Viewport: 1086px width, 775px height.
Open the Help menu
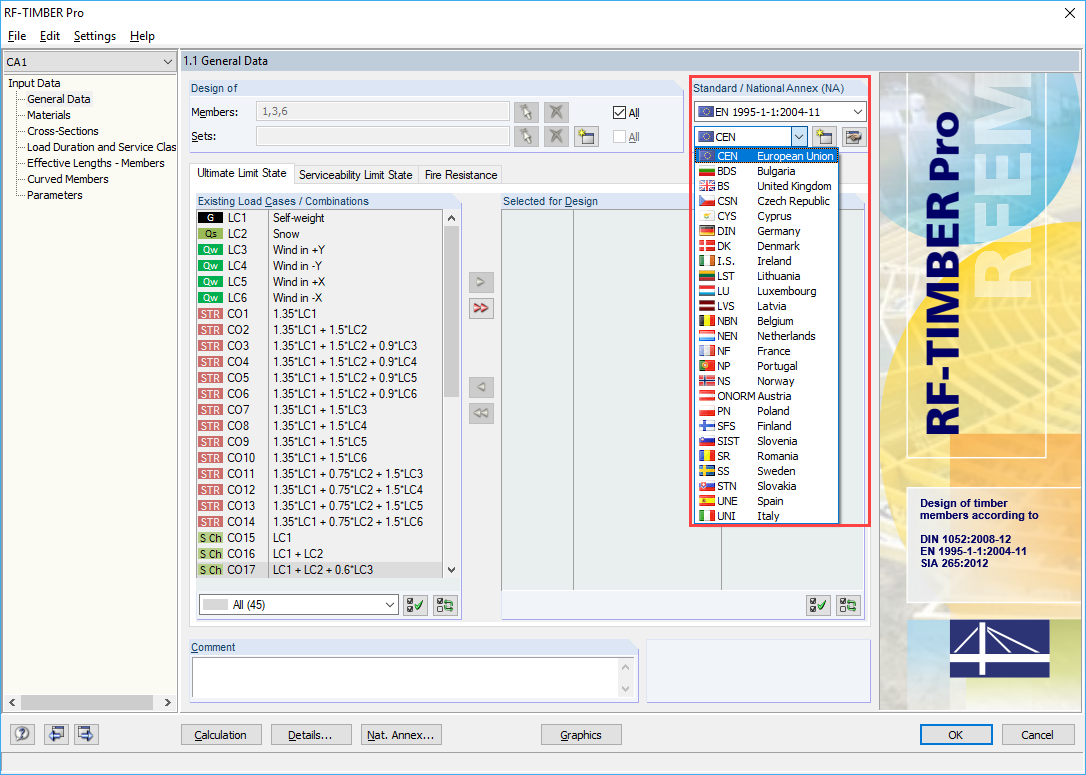[142, 36]
